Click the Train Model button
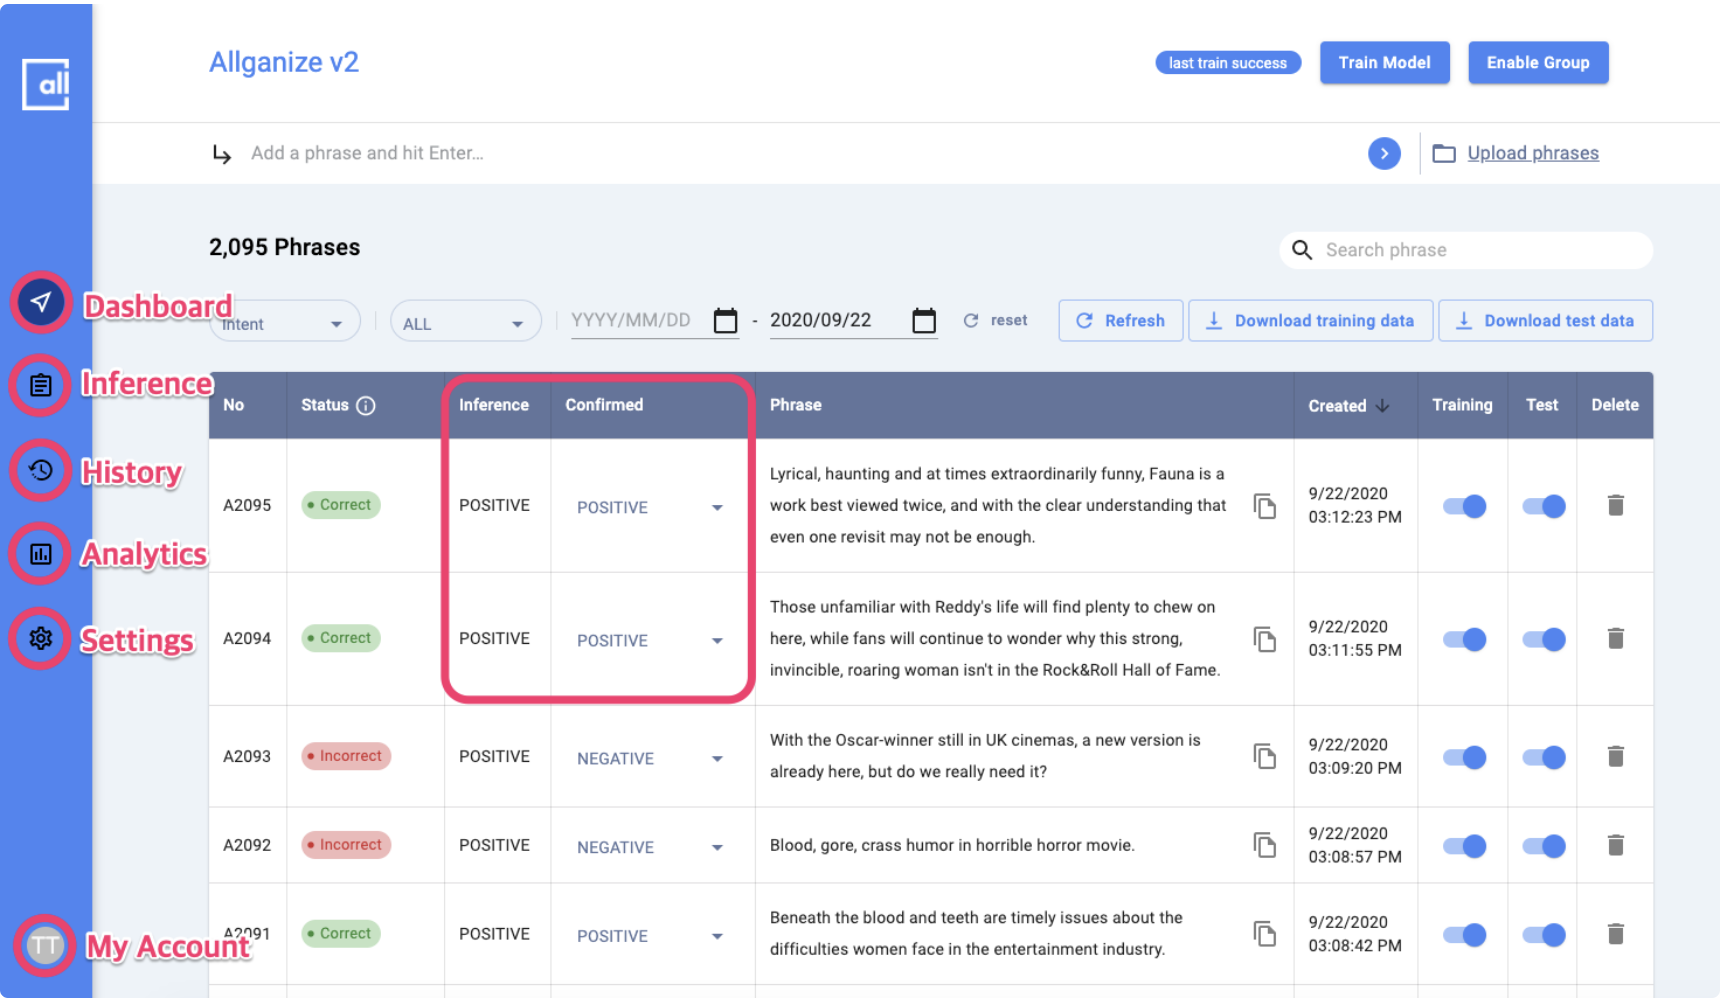 (x=1384, y=63)
